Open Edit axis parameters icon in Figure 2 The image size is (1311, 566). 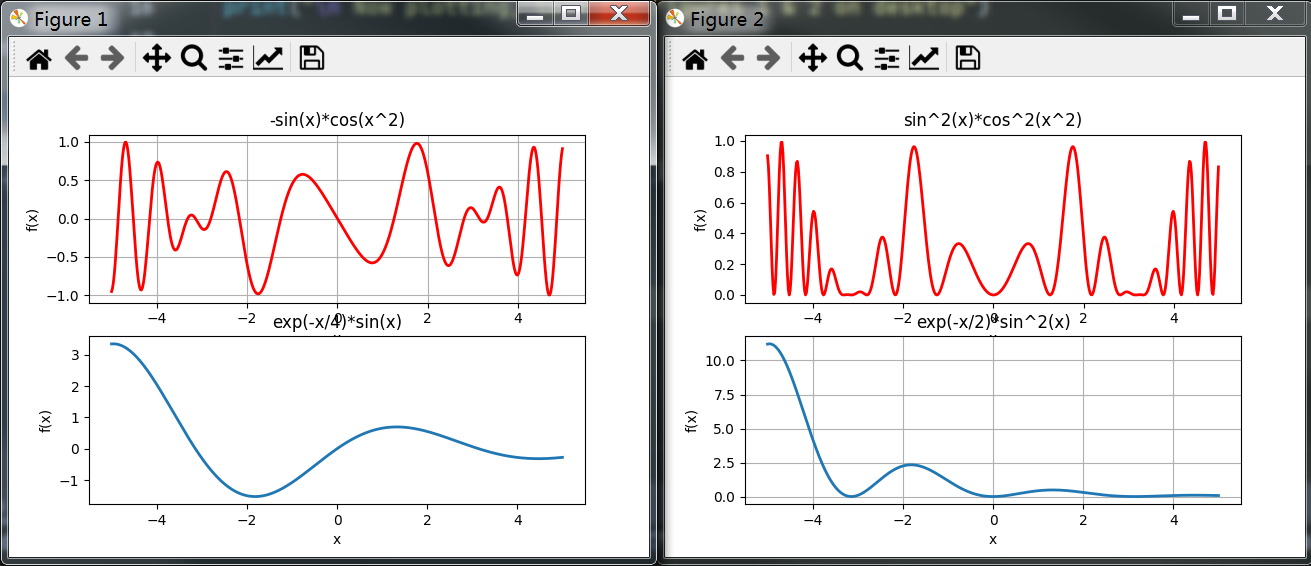coord(923,59)
